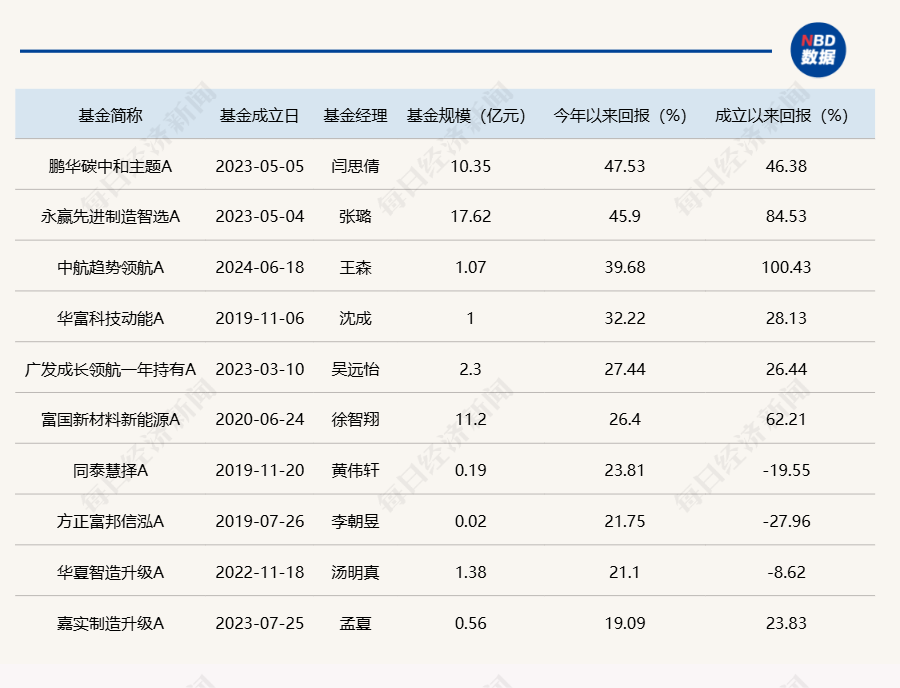The width and height of the screenshot is (900, 688).
Task: Click fund manager 黄伟轩
Action: [x=355, y=471]
